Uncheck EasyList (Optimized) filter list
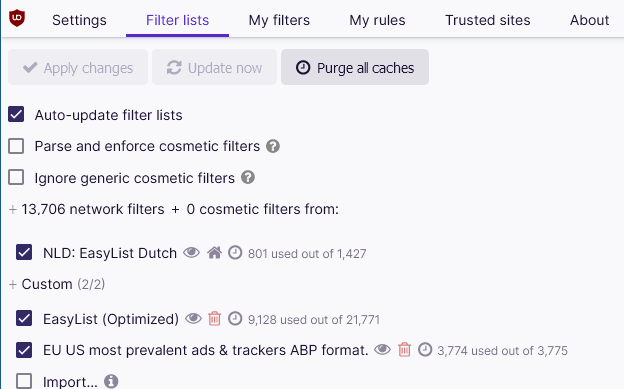624x389 pixels. coord(24,319)
